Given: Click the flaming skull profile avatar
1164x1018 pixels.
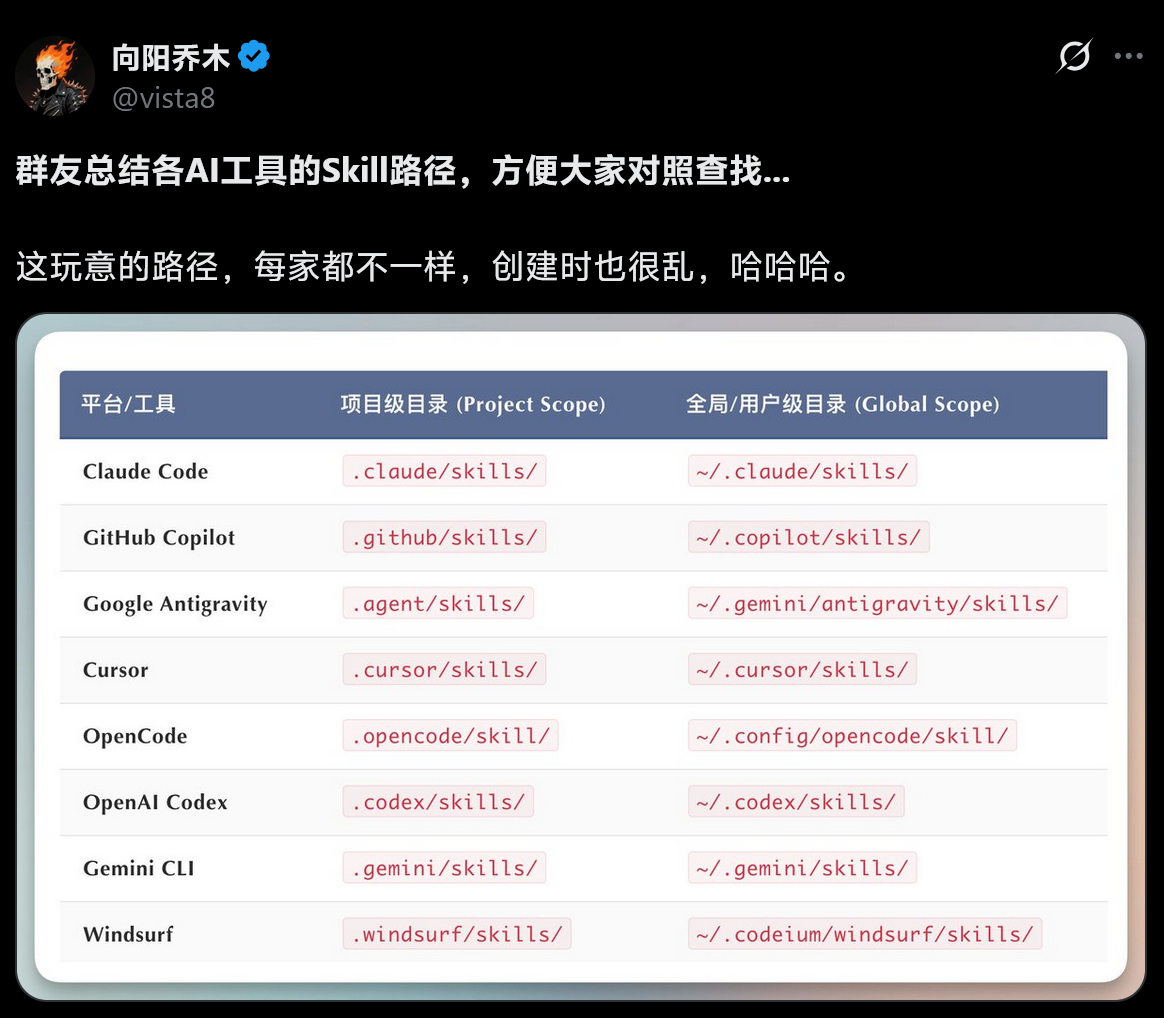Looking at the screenshot, I should (x=55, y=75).
